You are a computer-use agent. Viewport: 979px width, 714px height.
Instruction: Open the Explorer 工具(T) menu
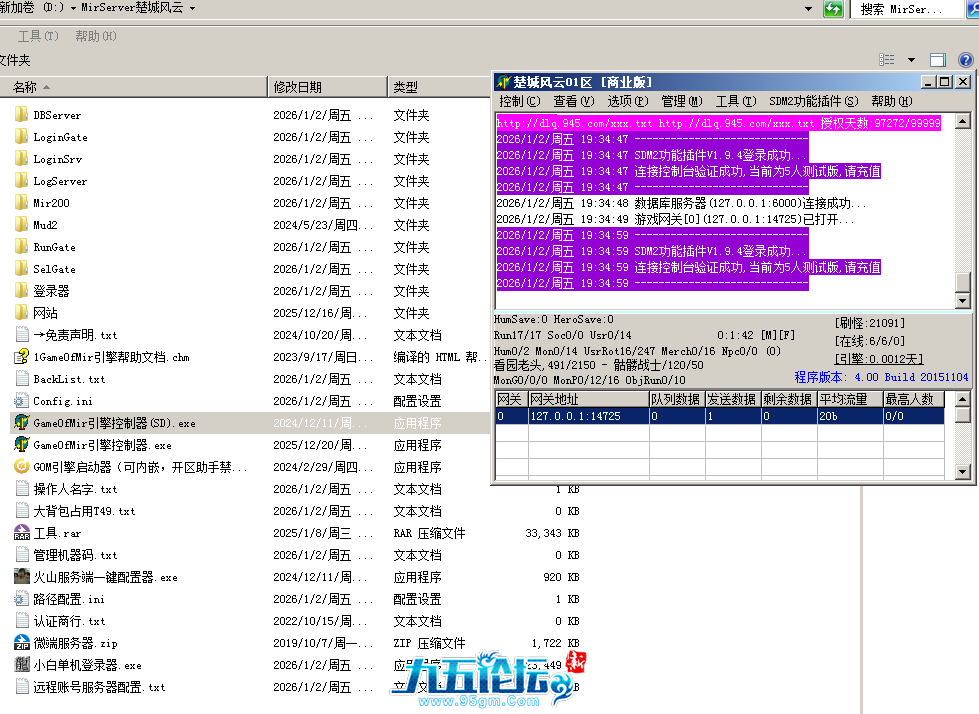pos(37,36)
